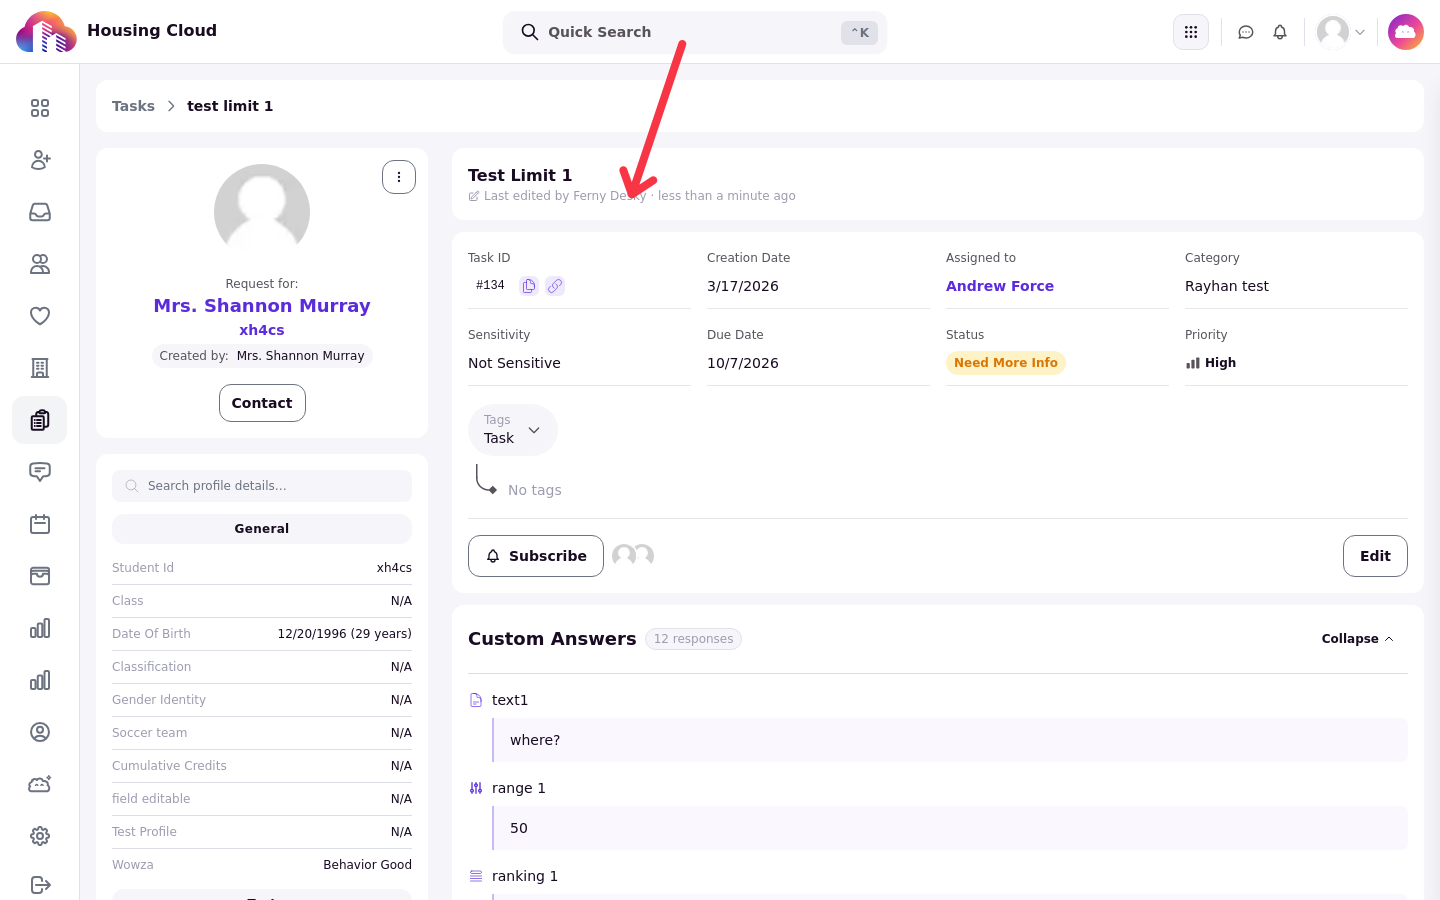Image resolution: width=1440 pixels, height=900 pixels.
Task: Click the logout icon in sidebar
Action: pos(40,885)
